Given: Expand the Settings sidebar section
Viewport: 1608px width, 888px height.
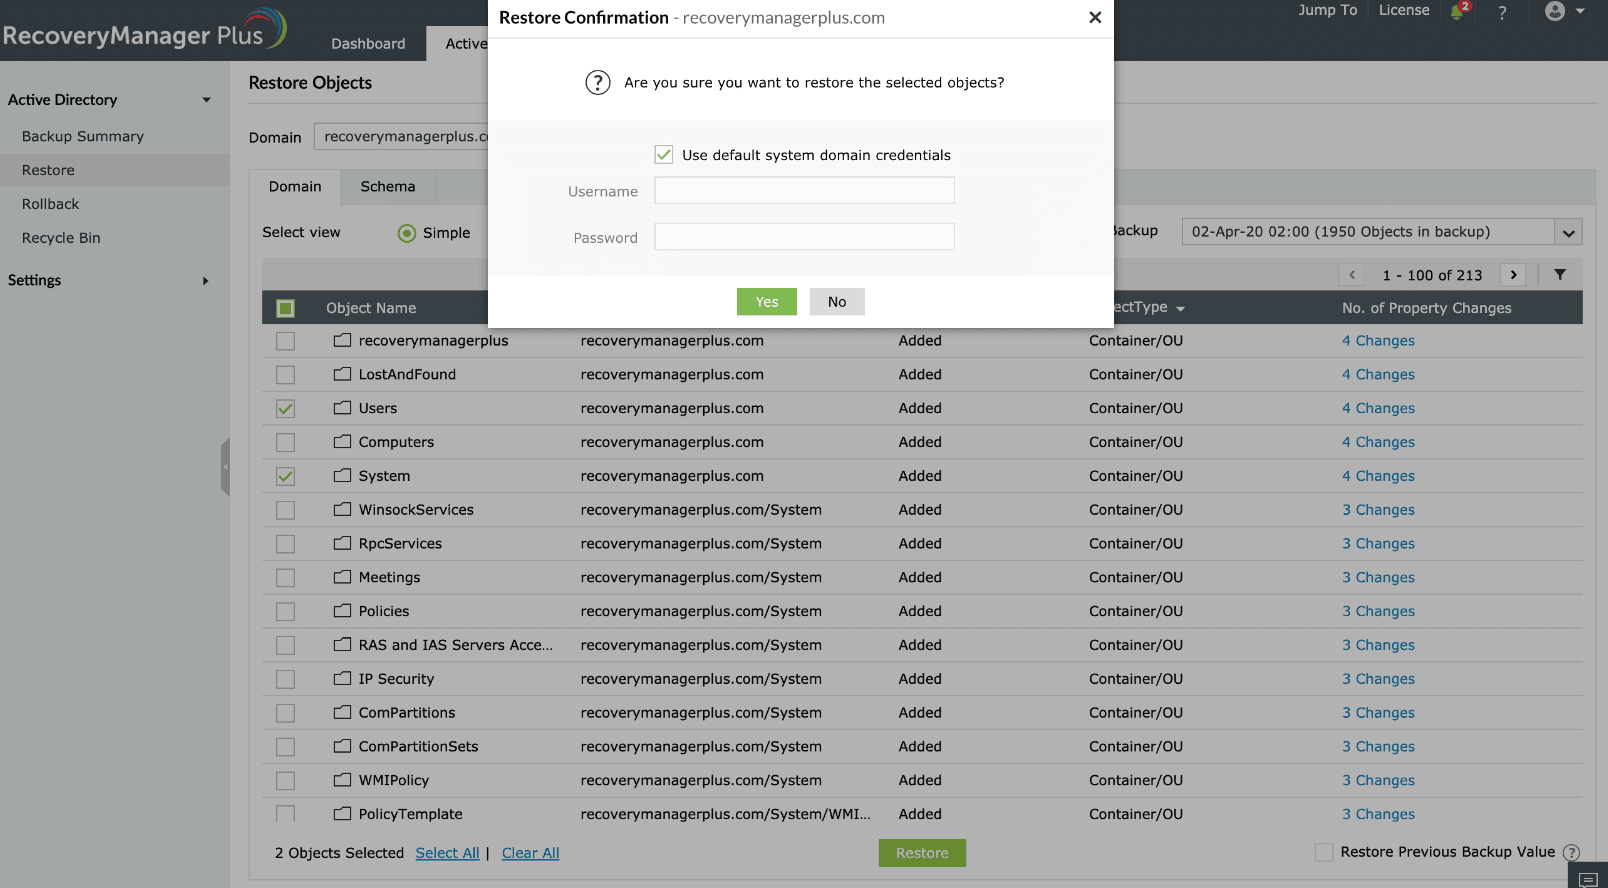Looking at the screenshot, I should (x=206, y=281).
